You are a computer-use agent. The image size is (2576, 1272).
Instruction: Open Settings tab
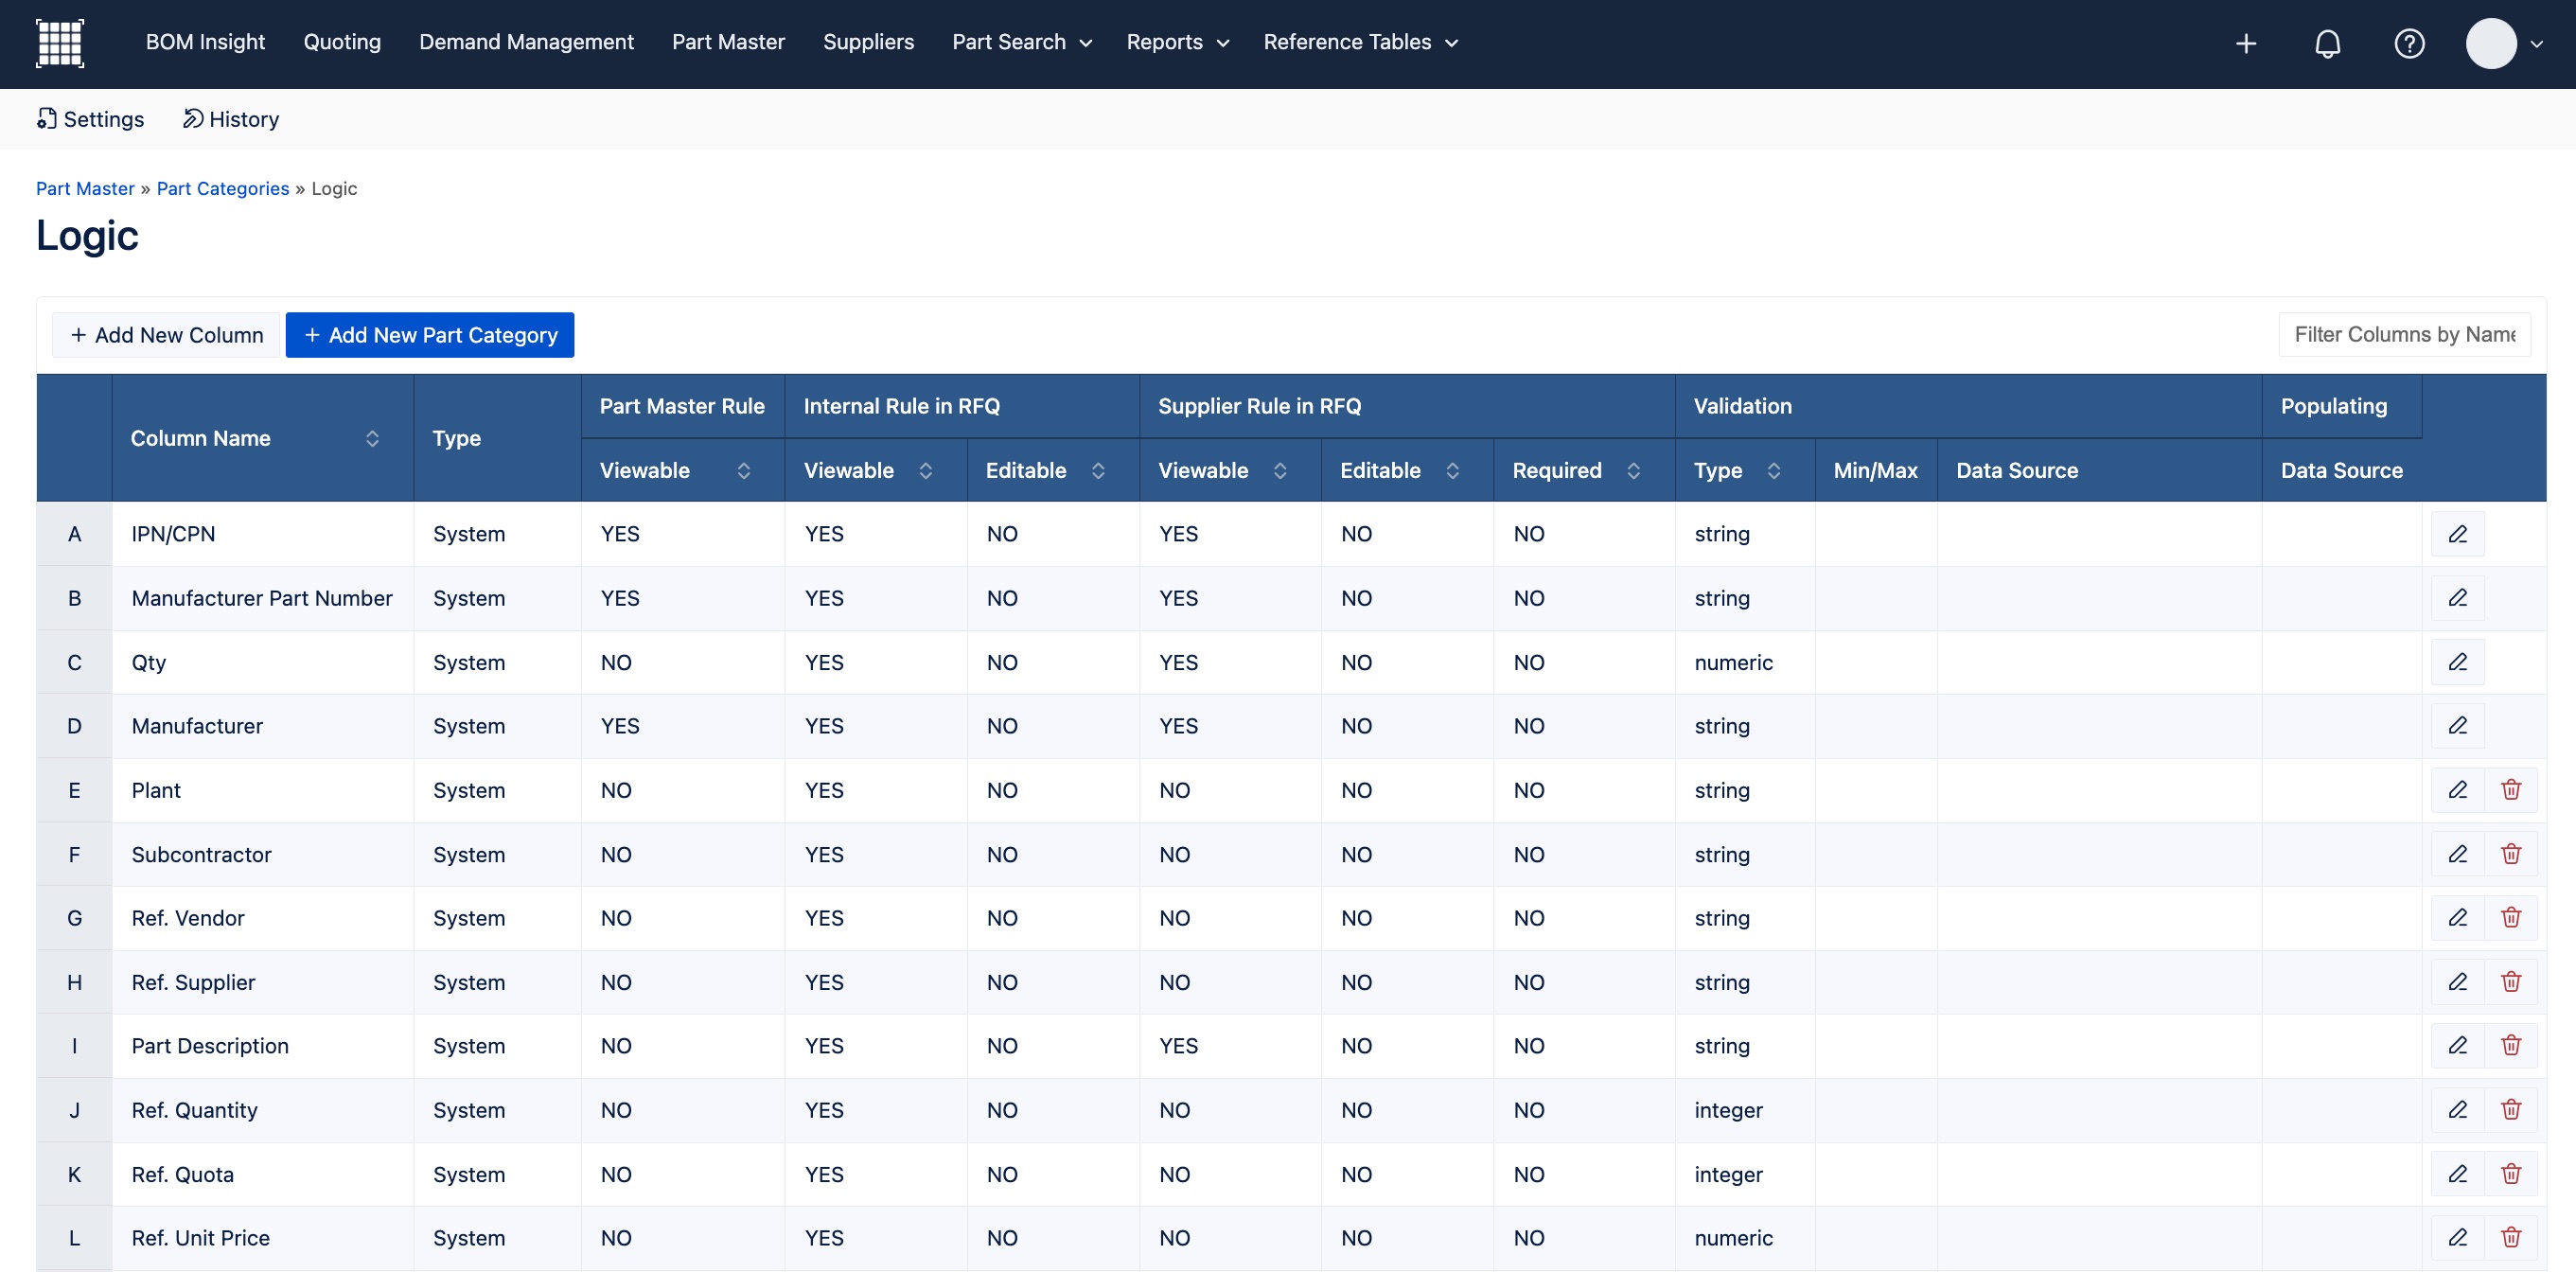[x=90, y=119]
